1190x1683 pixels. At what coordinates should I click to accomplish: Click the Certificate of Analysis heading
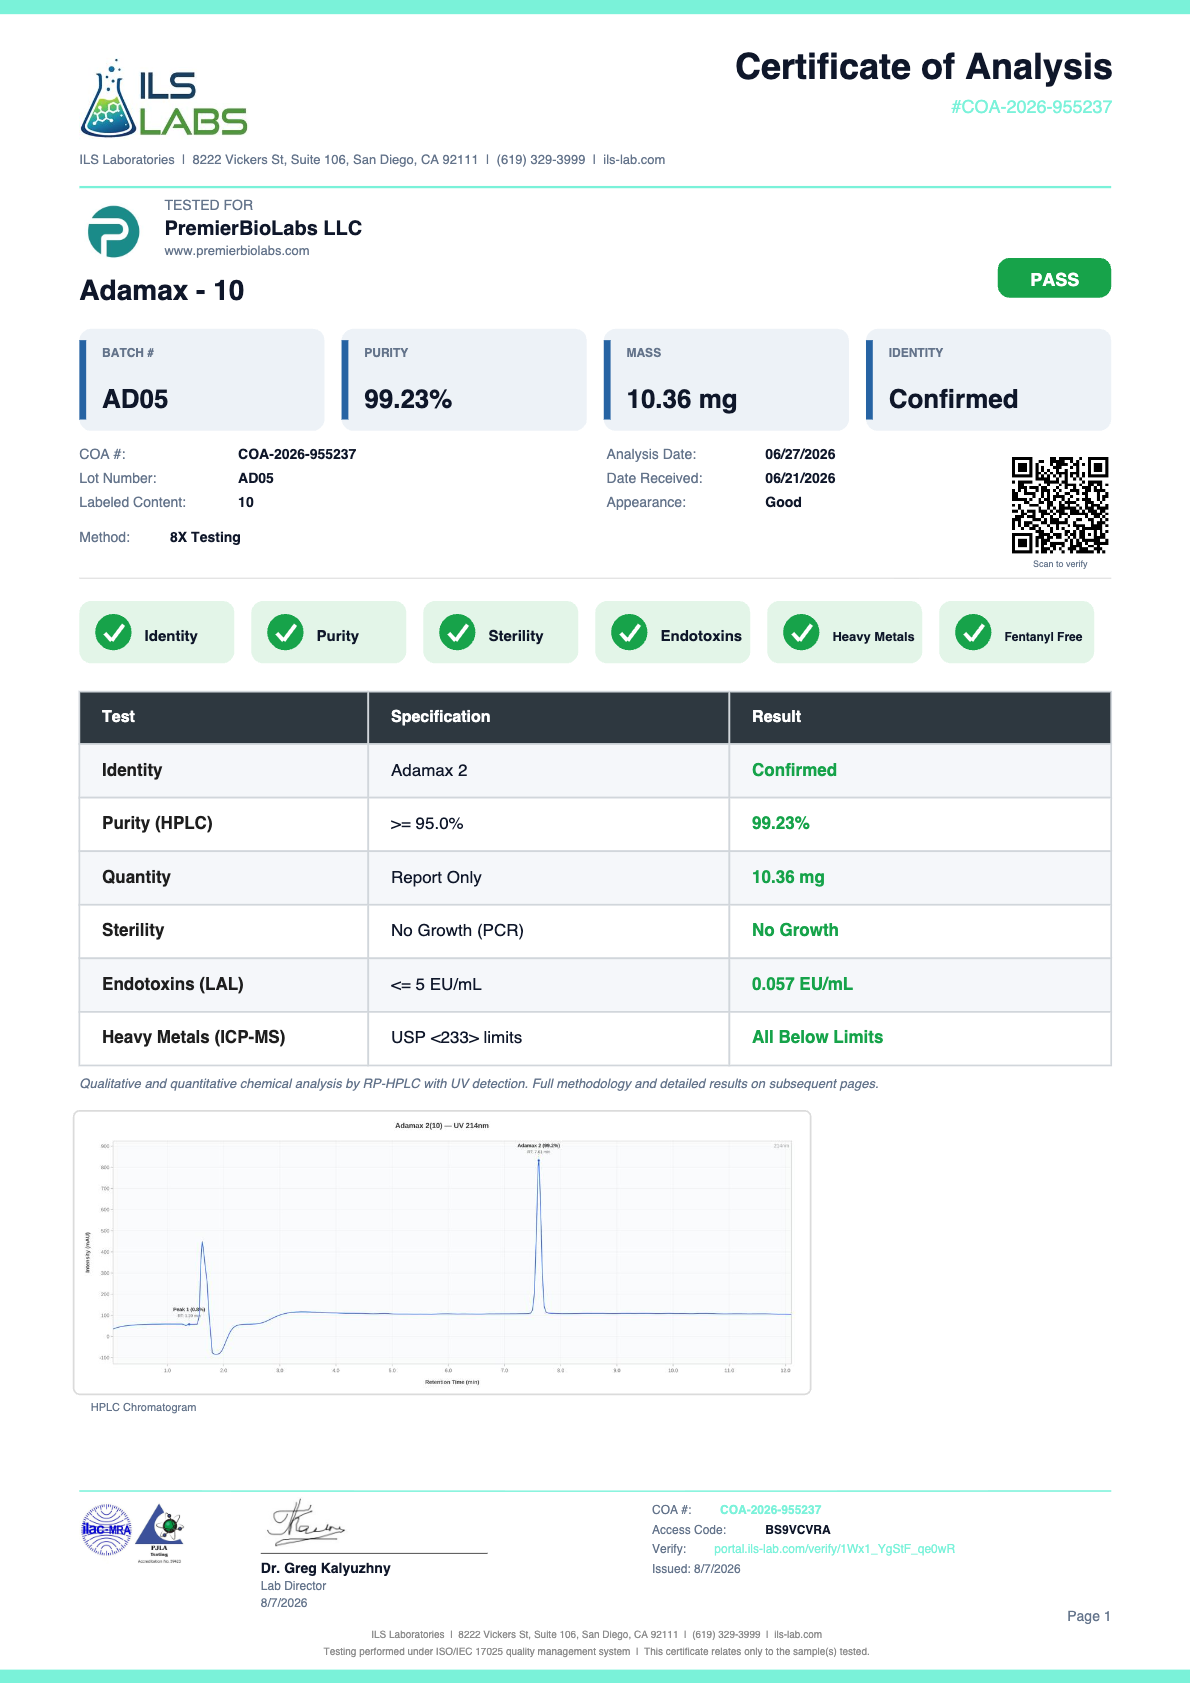click(x=923, y=67)
